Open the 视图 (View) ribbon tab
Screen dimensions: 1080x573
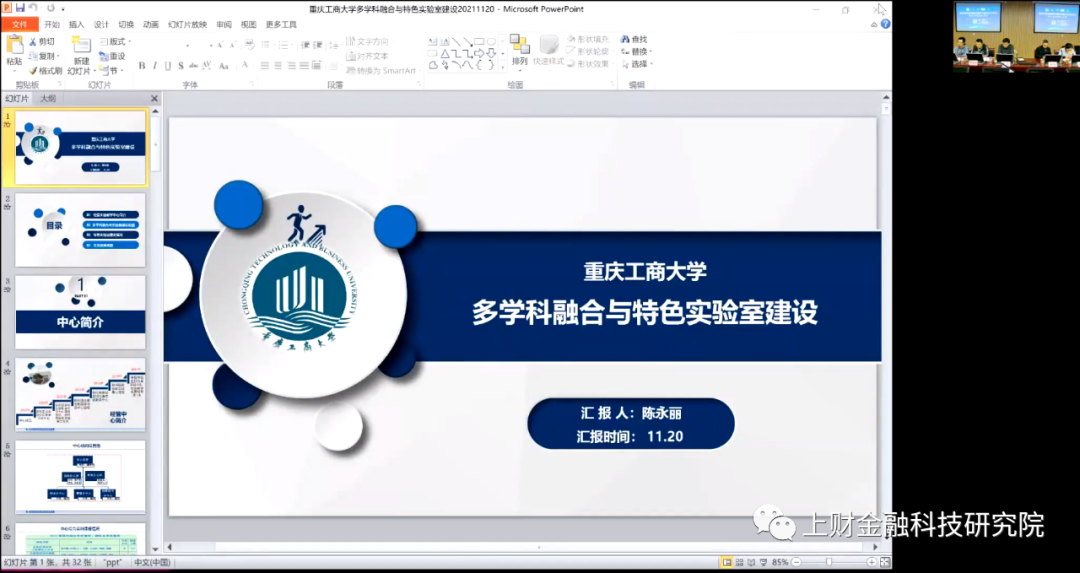point(249,24)
